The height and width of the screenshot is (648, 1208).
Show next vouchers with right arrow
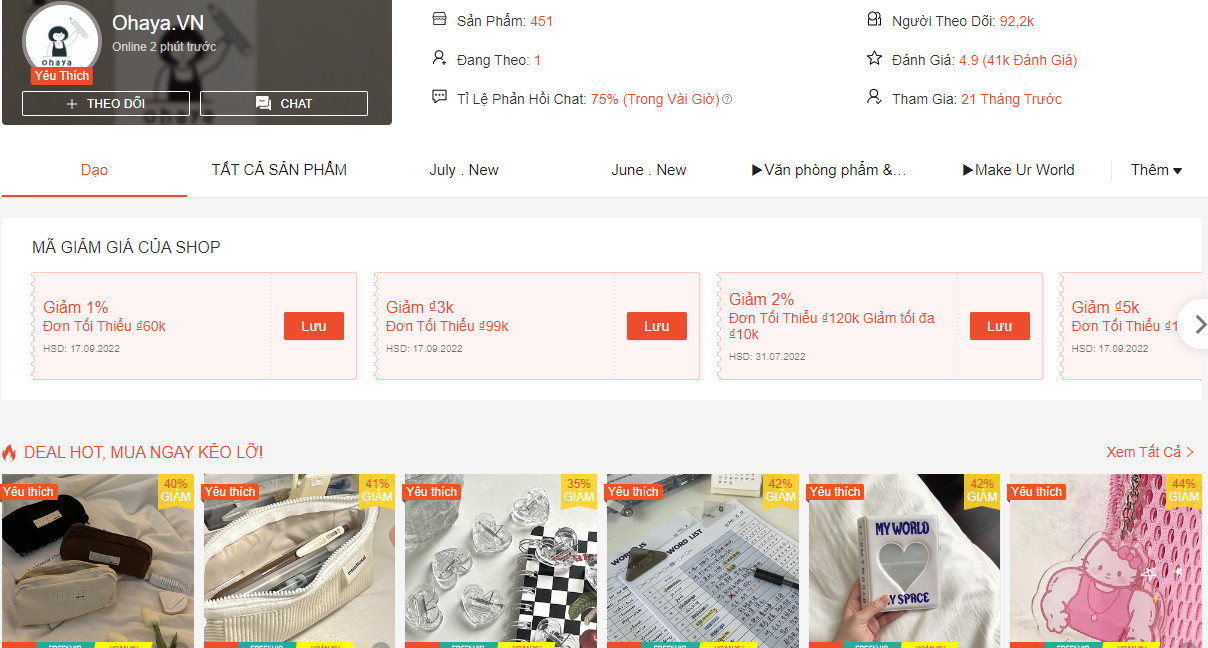pos(1197,325)
